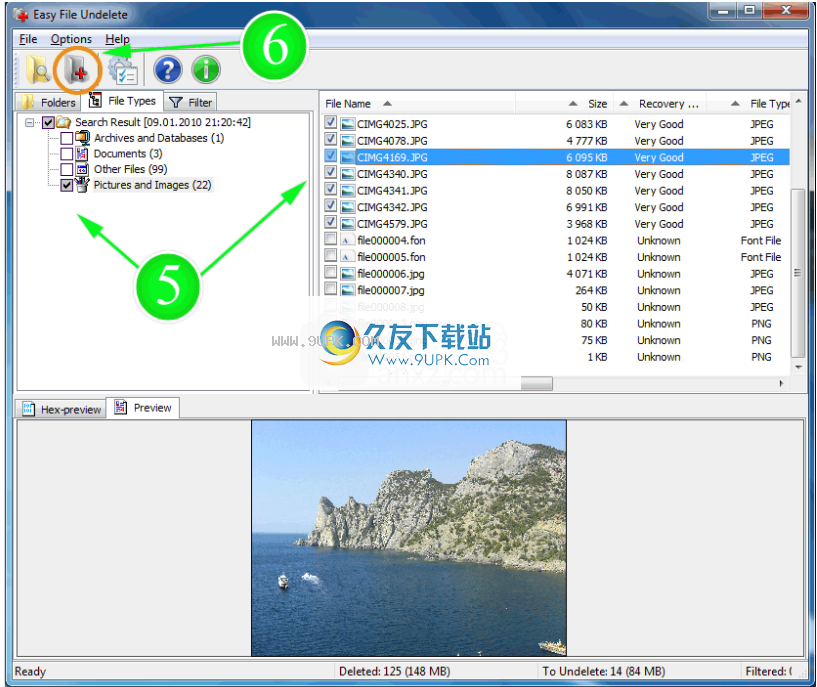
Task: Click the Archives and Databases category icon
Action: click(x=82, y=138)
